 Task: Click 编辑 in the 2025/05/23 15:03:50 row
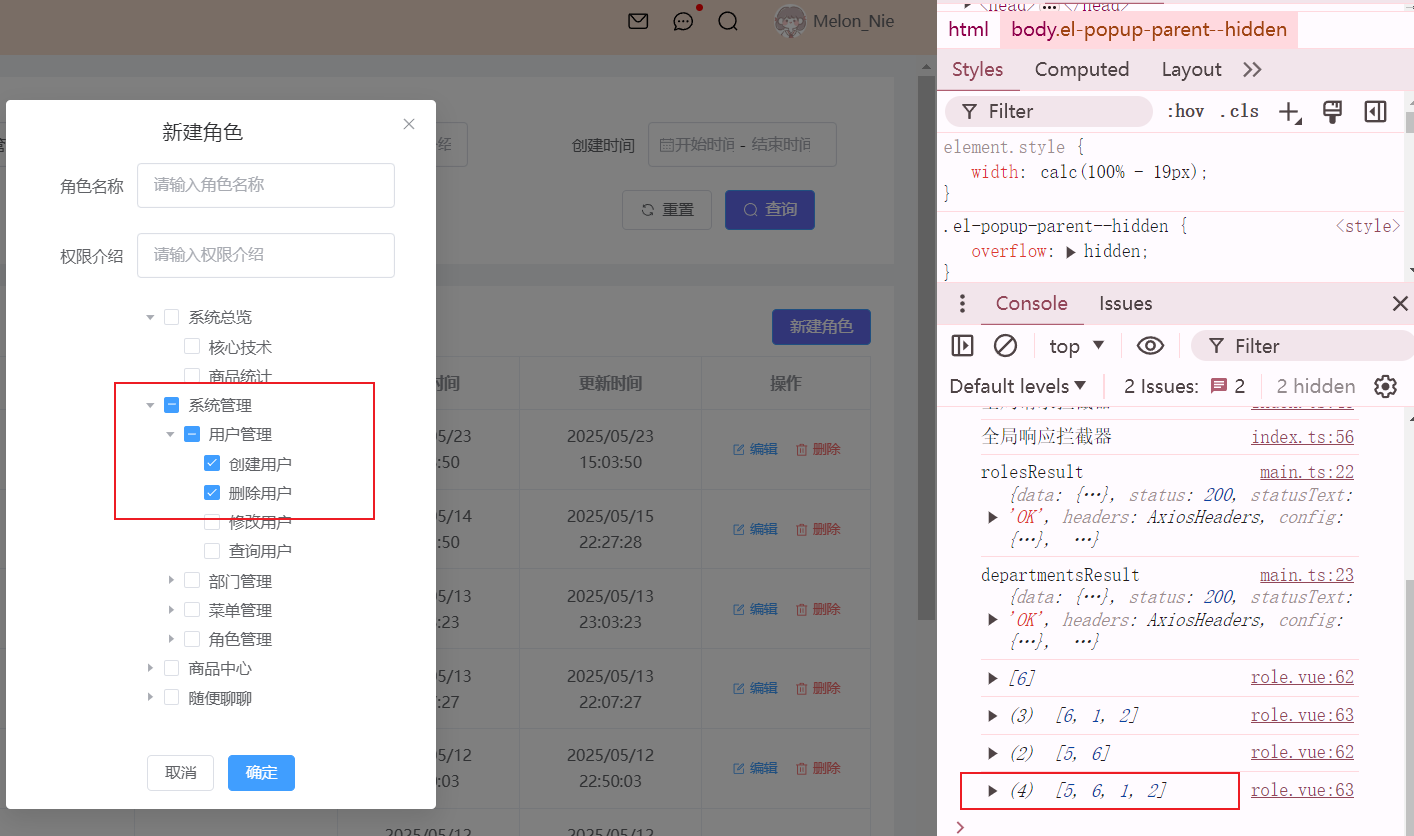point(755,449)
